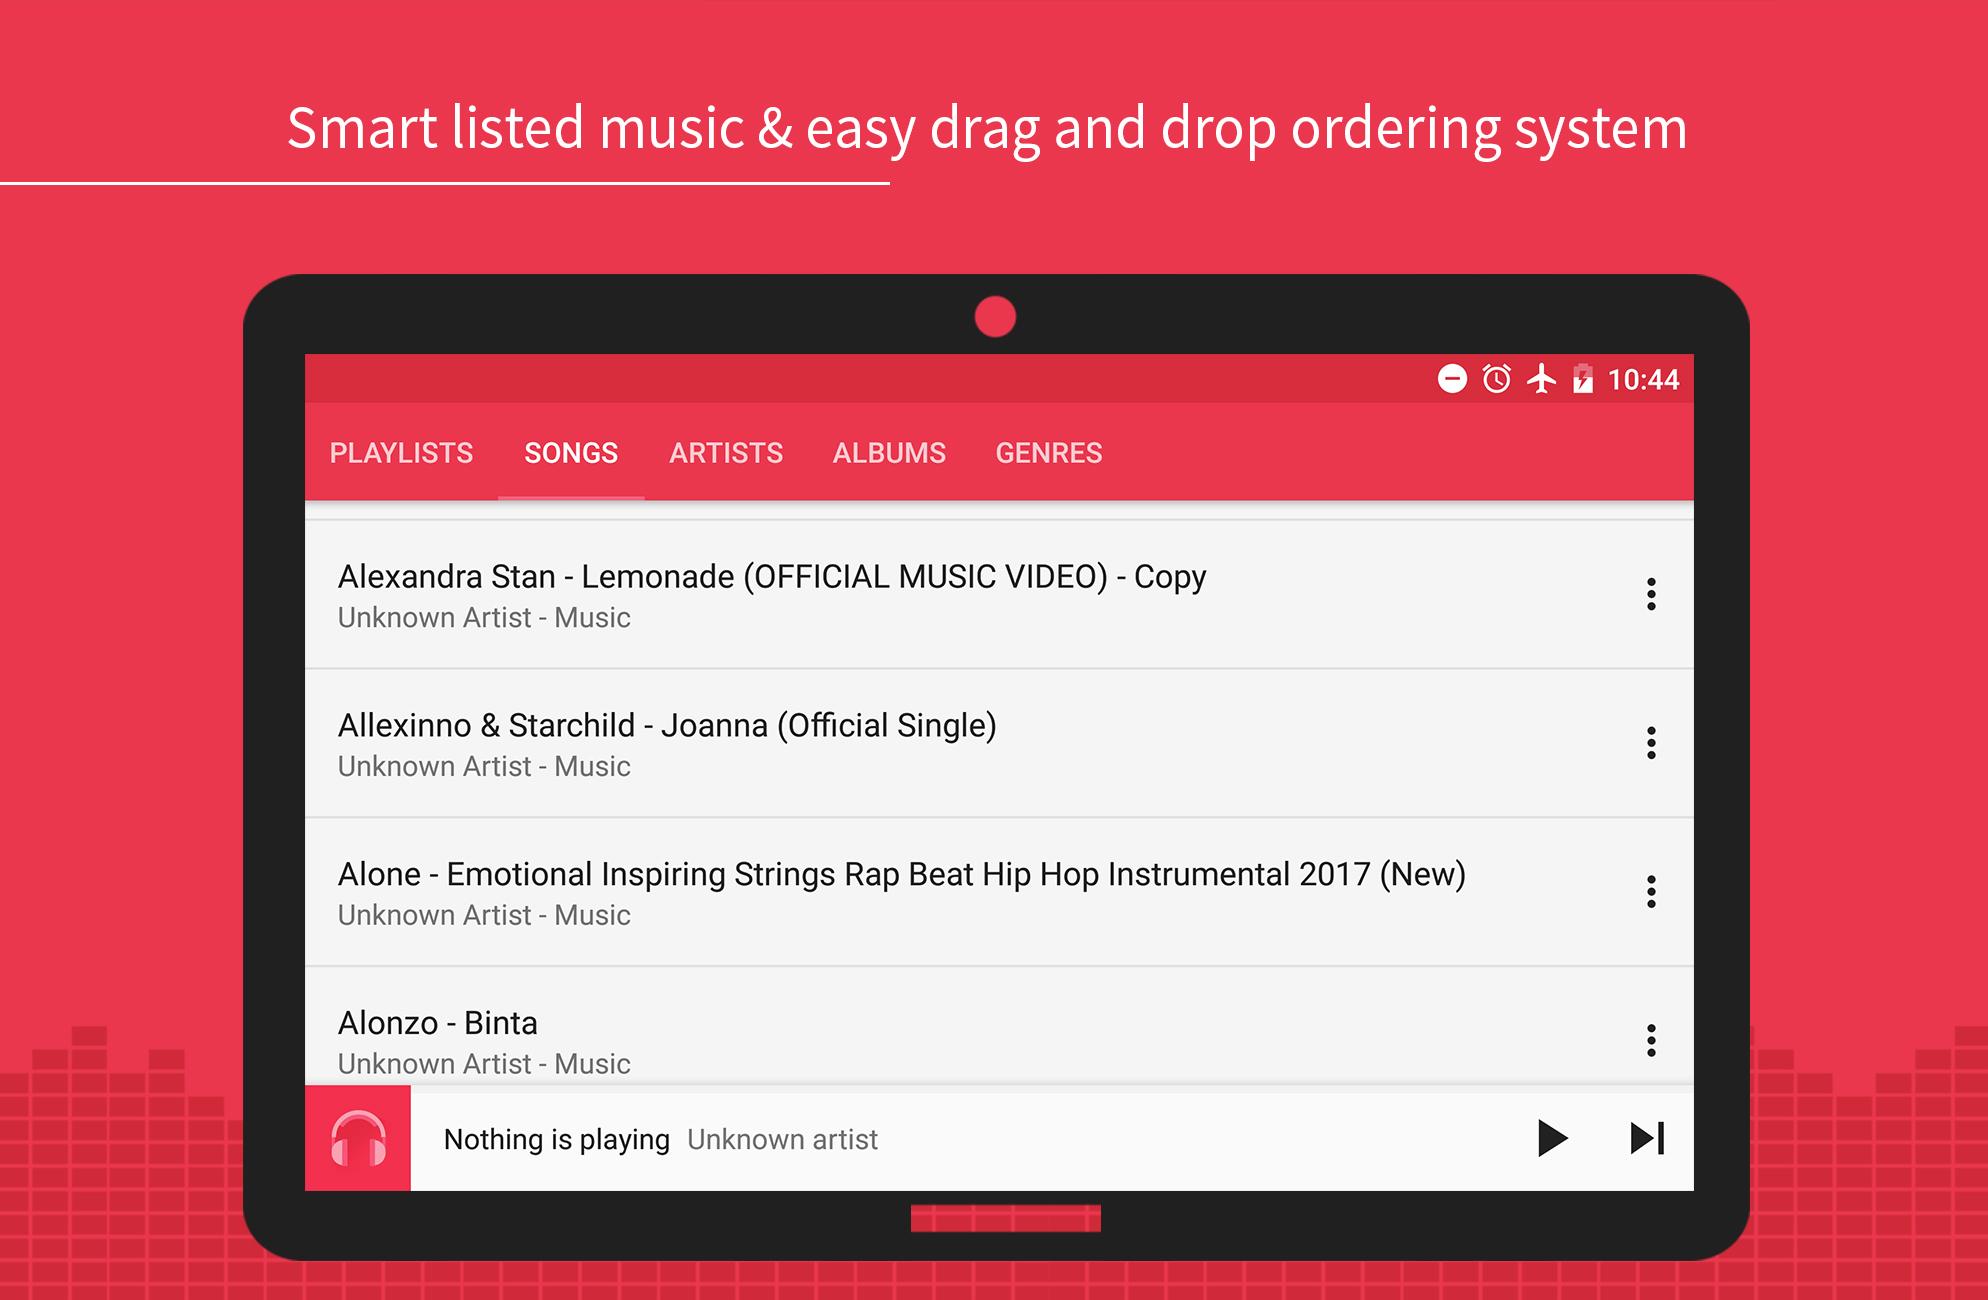Tap 'Unknown Artist - Music' under Joanna
Screen dimensions: 1988x1300
coord(484,767)
